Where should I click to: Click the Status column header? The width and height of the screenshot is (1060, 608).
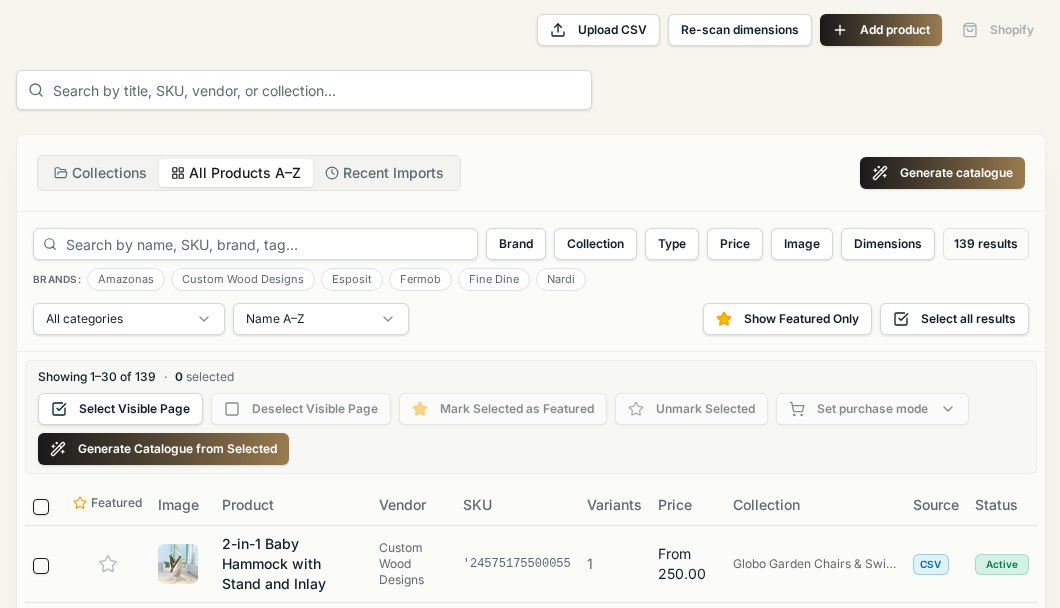[996, 505]
